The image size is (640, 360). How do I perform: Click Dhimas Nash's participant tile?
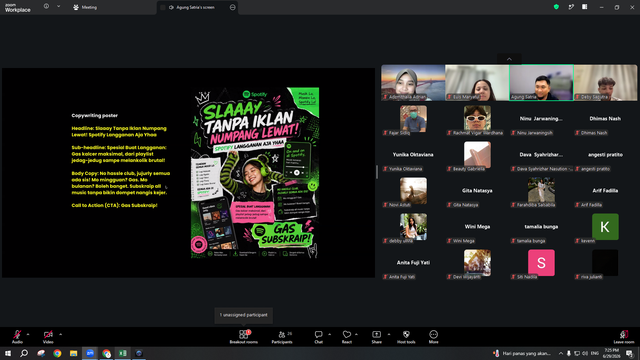point(605,119)
